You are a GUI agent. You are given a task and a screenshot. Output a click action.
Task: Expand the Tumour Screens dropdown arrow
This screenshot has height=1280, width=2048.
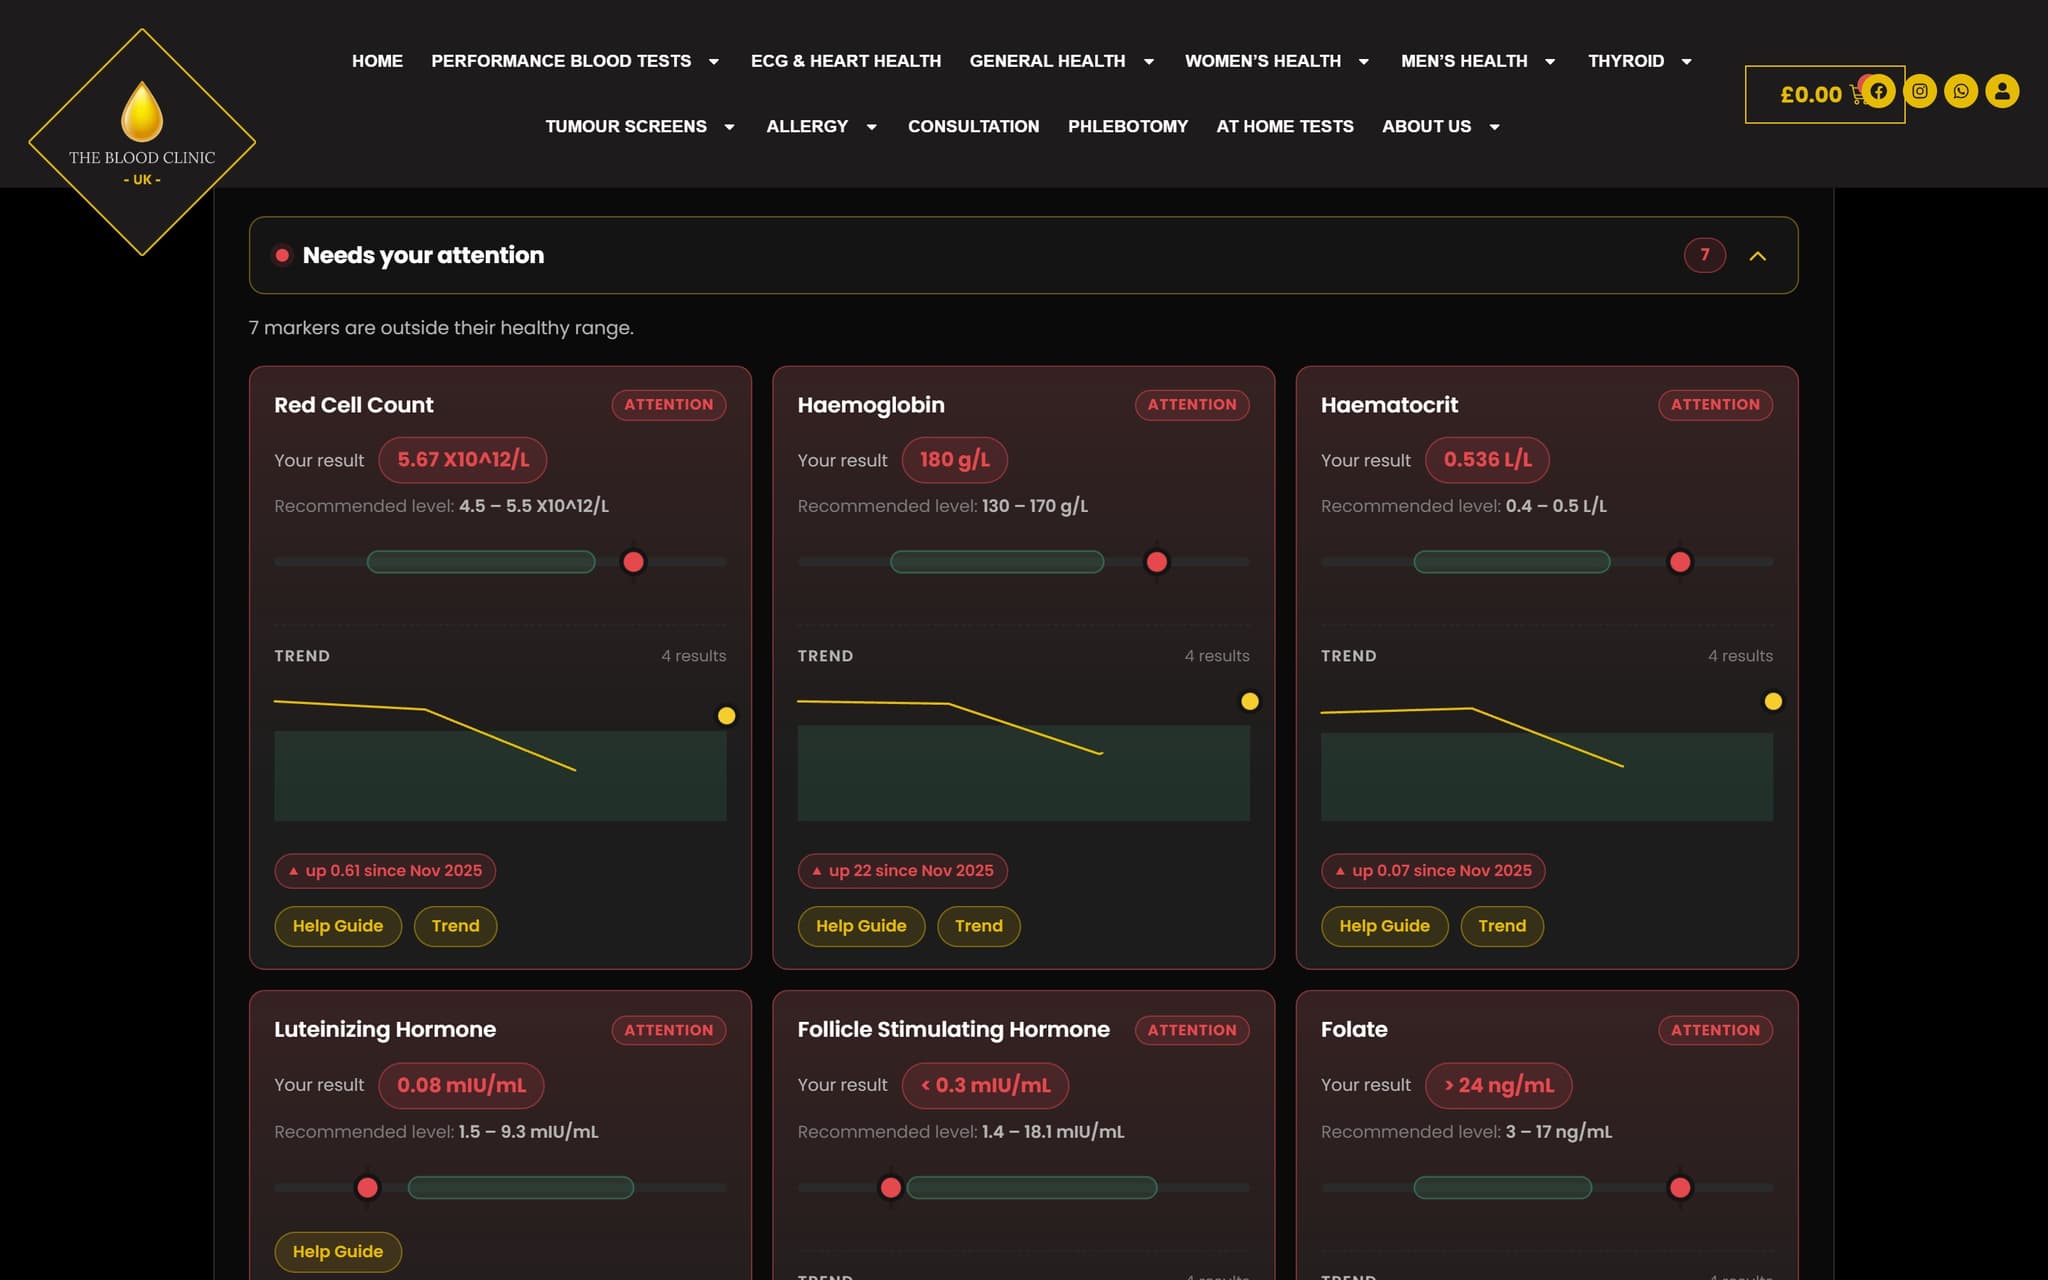click(729, 126)
